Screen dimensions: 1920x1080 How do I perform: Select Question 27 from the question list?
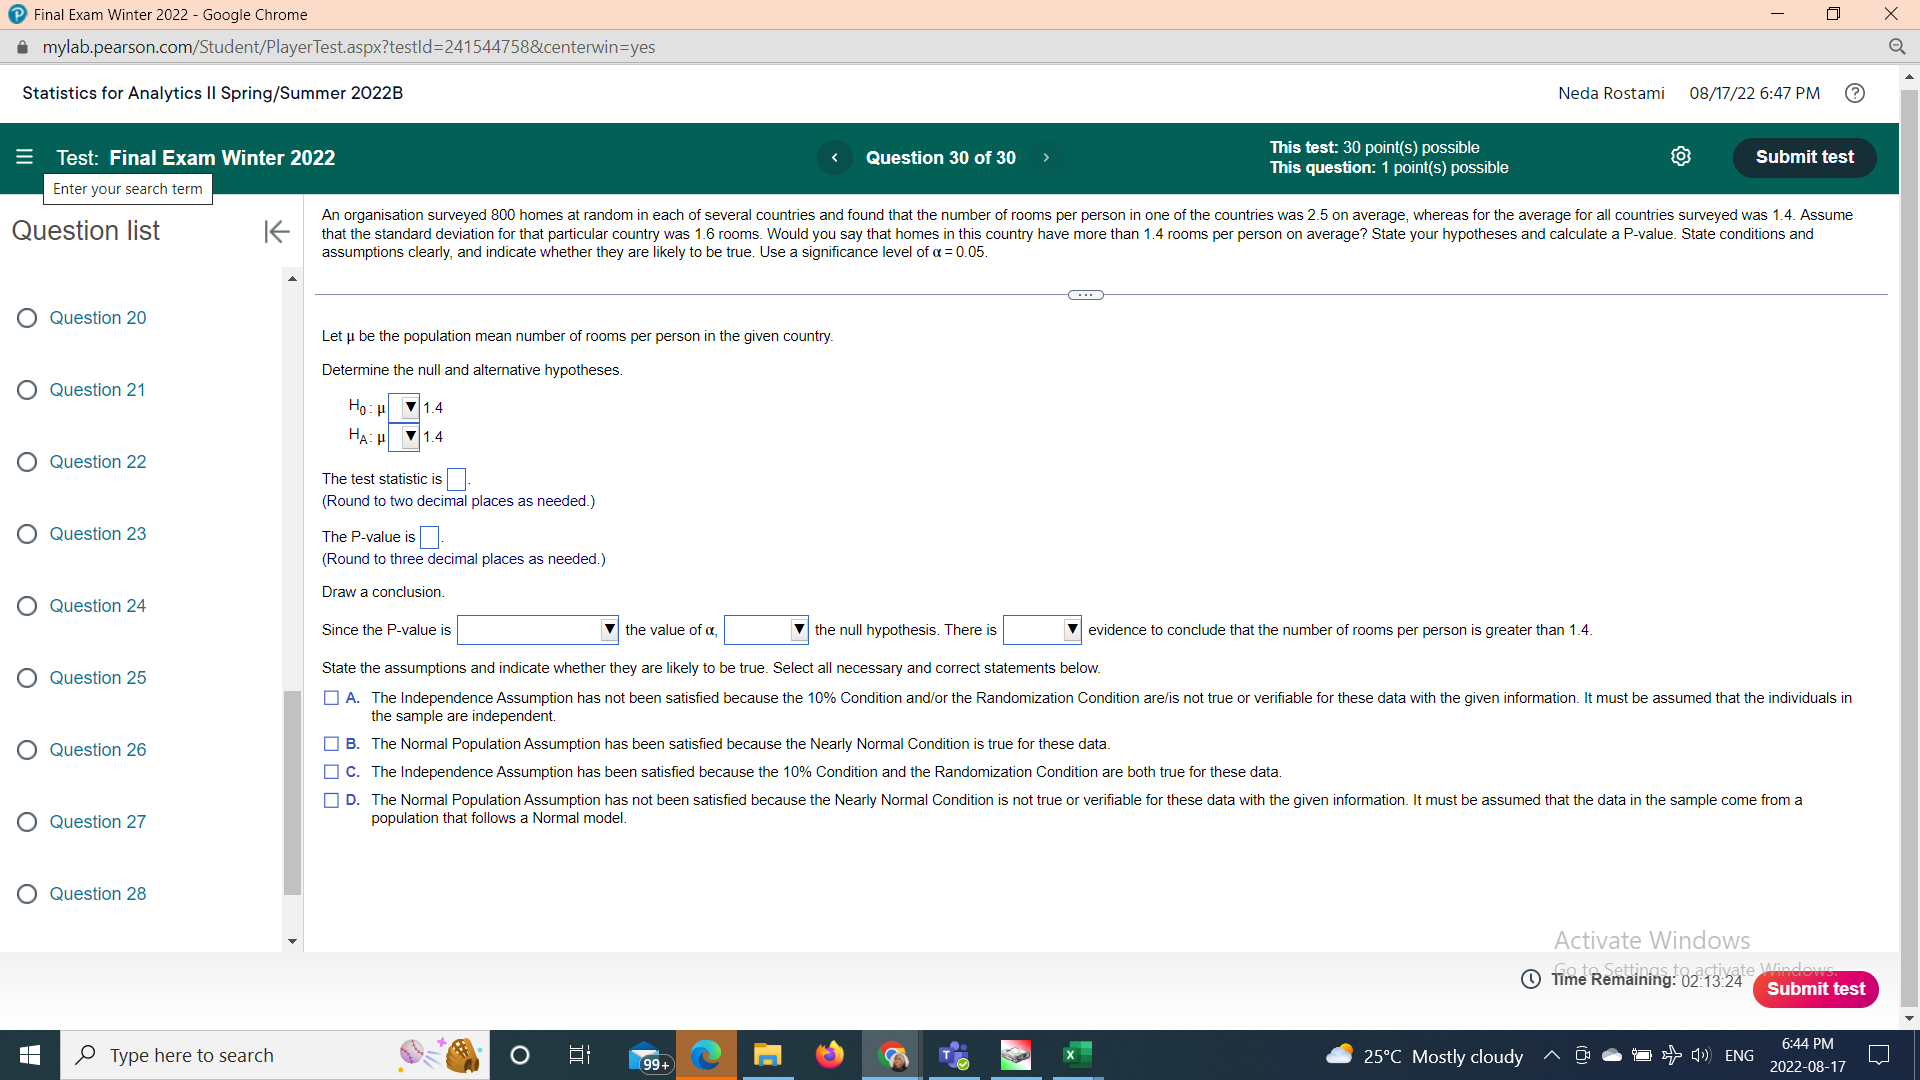pos(97,821)
